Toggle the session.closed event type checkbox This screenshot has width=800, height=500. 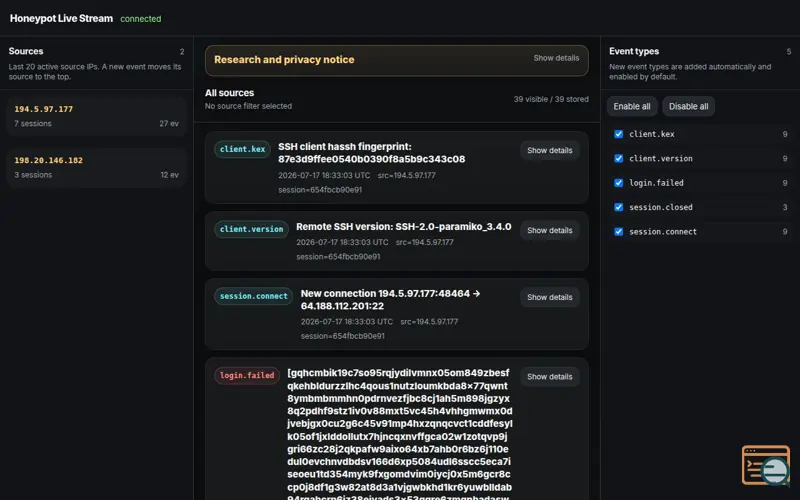[x=618, y=207]
